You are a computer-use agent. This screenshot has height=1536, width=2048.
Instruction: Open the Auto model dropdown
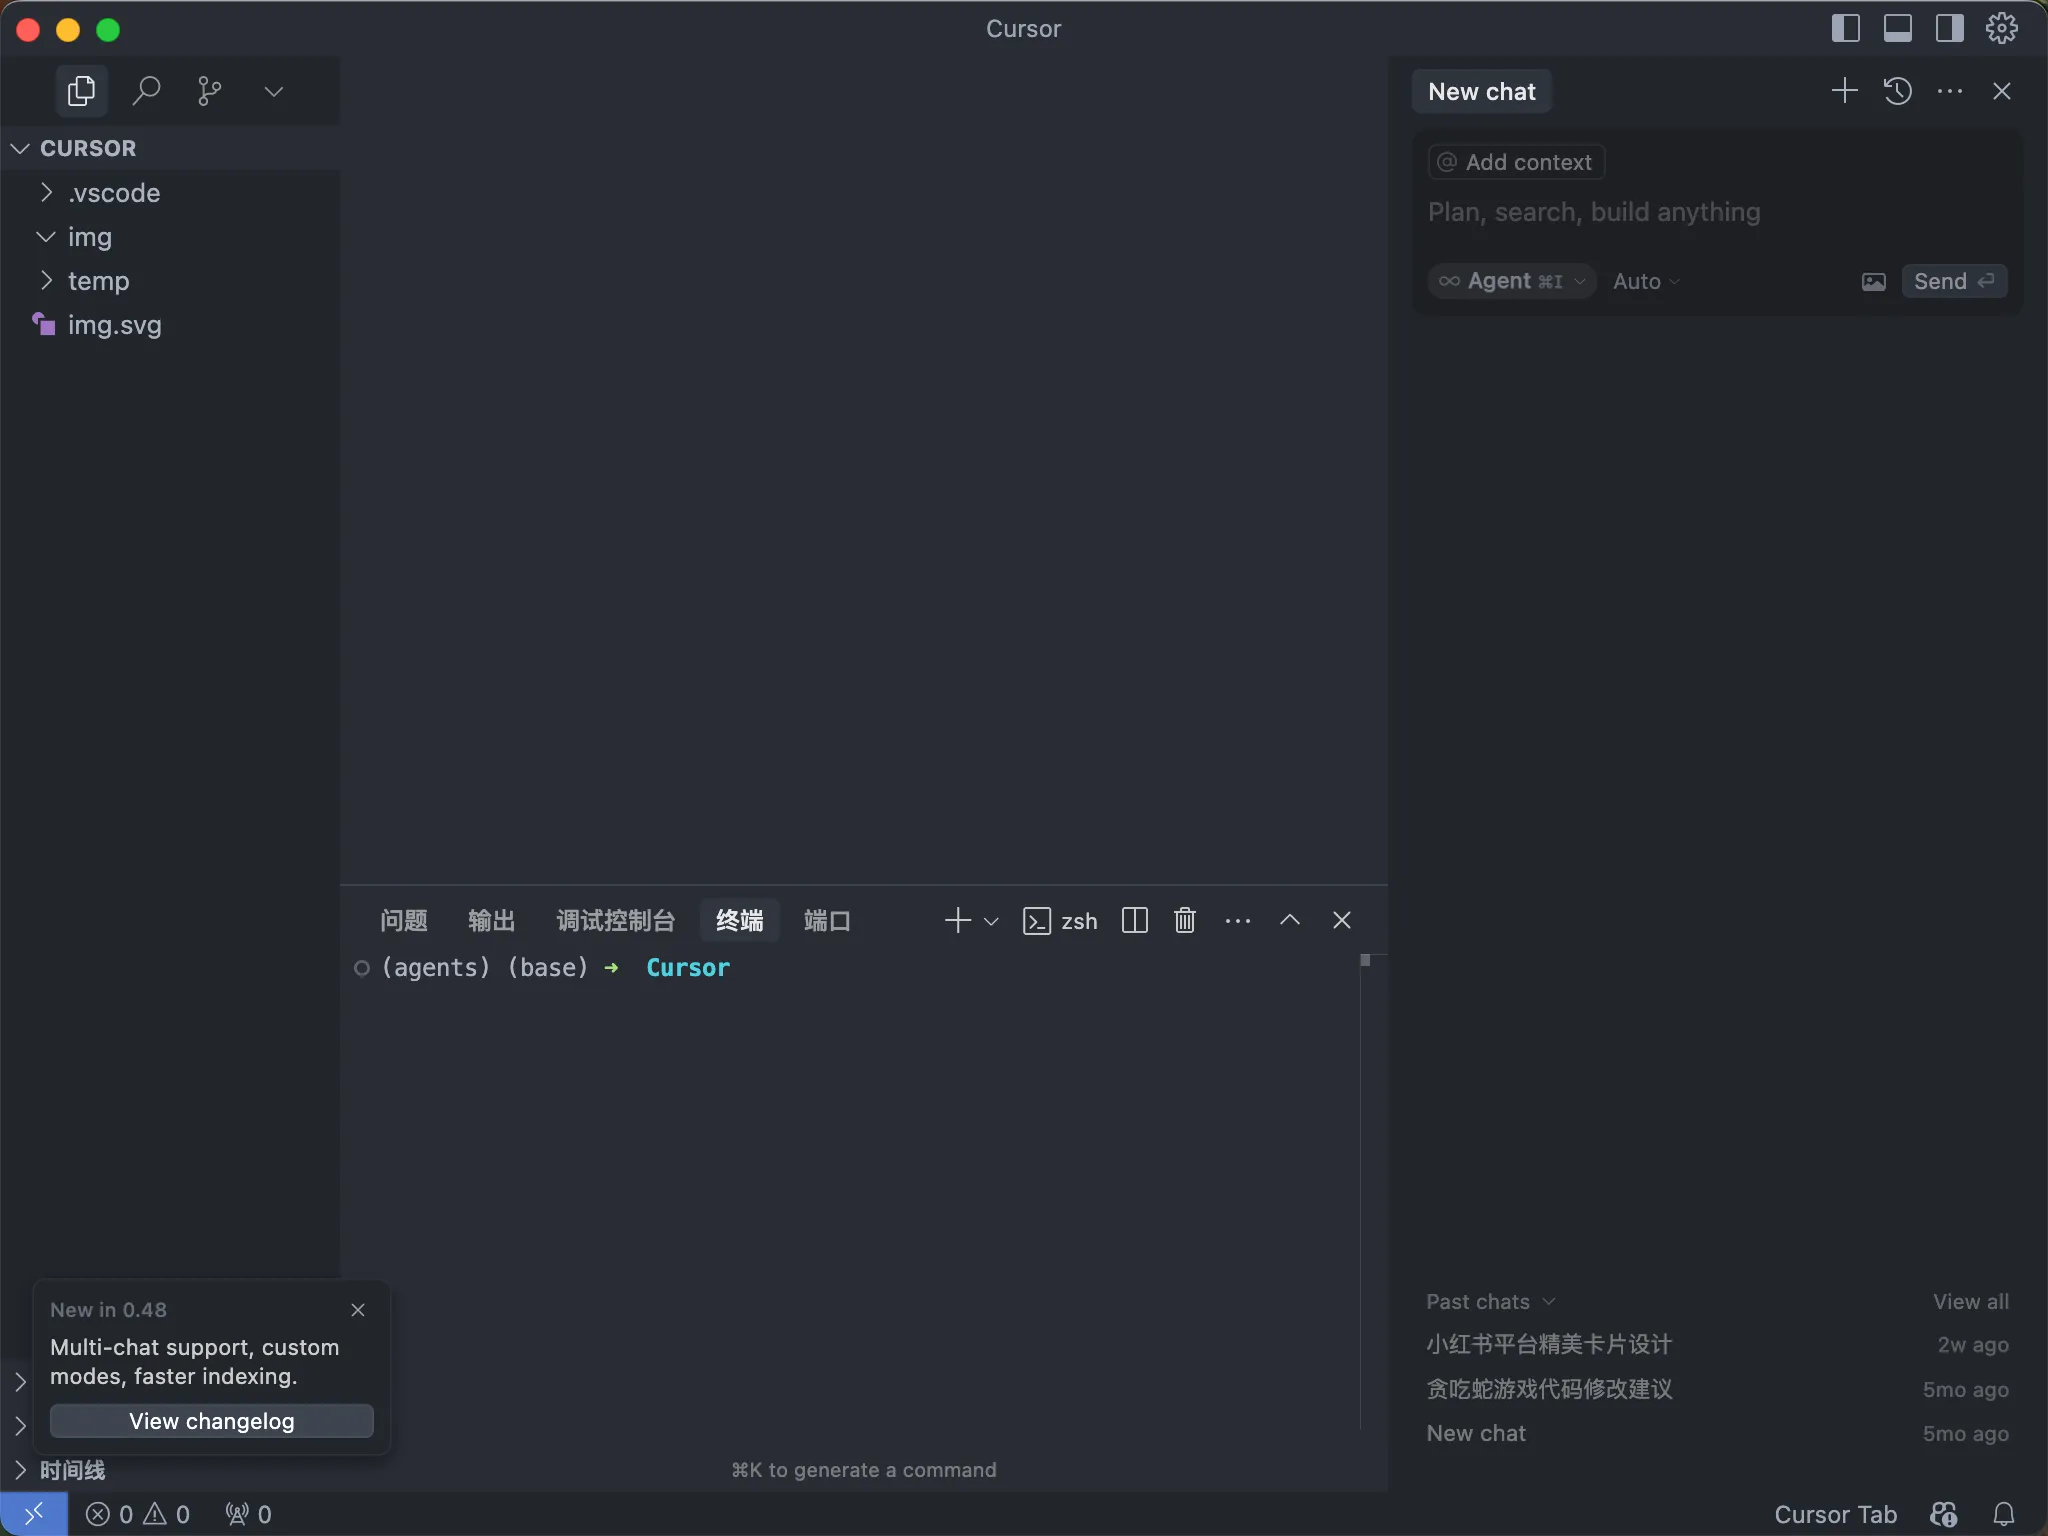1645,282
